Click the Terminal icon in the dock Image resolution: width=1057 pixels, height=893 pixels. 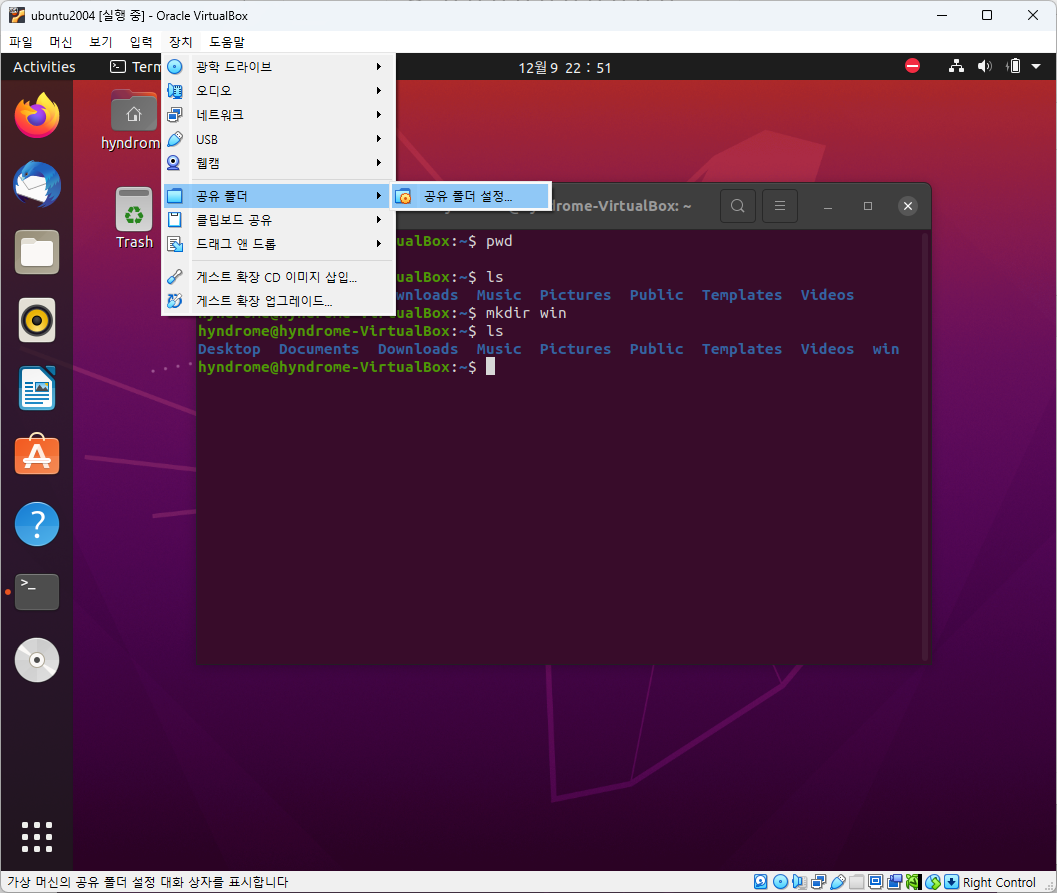(x=37, y=592)
